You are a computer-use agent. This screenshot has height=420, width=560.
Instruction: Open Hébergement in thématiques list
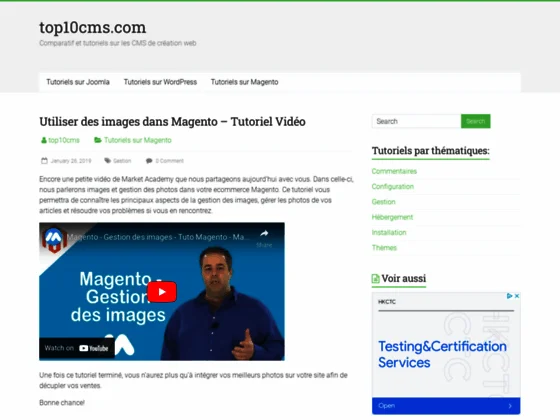392,217
